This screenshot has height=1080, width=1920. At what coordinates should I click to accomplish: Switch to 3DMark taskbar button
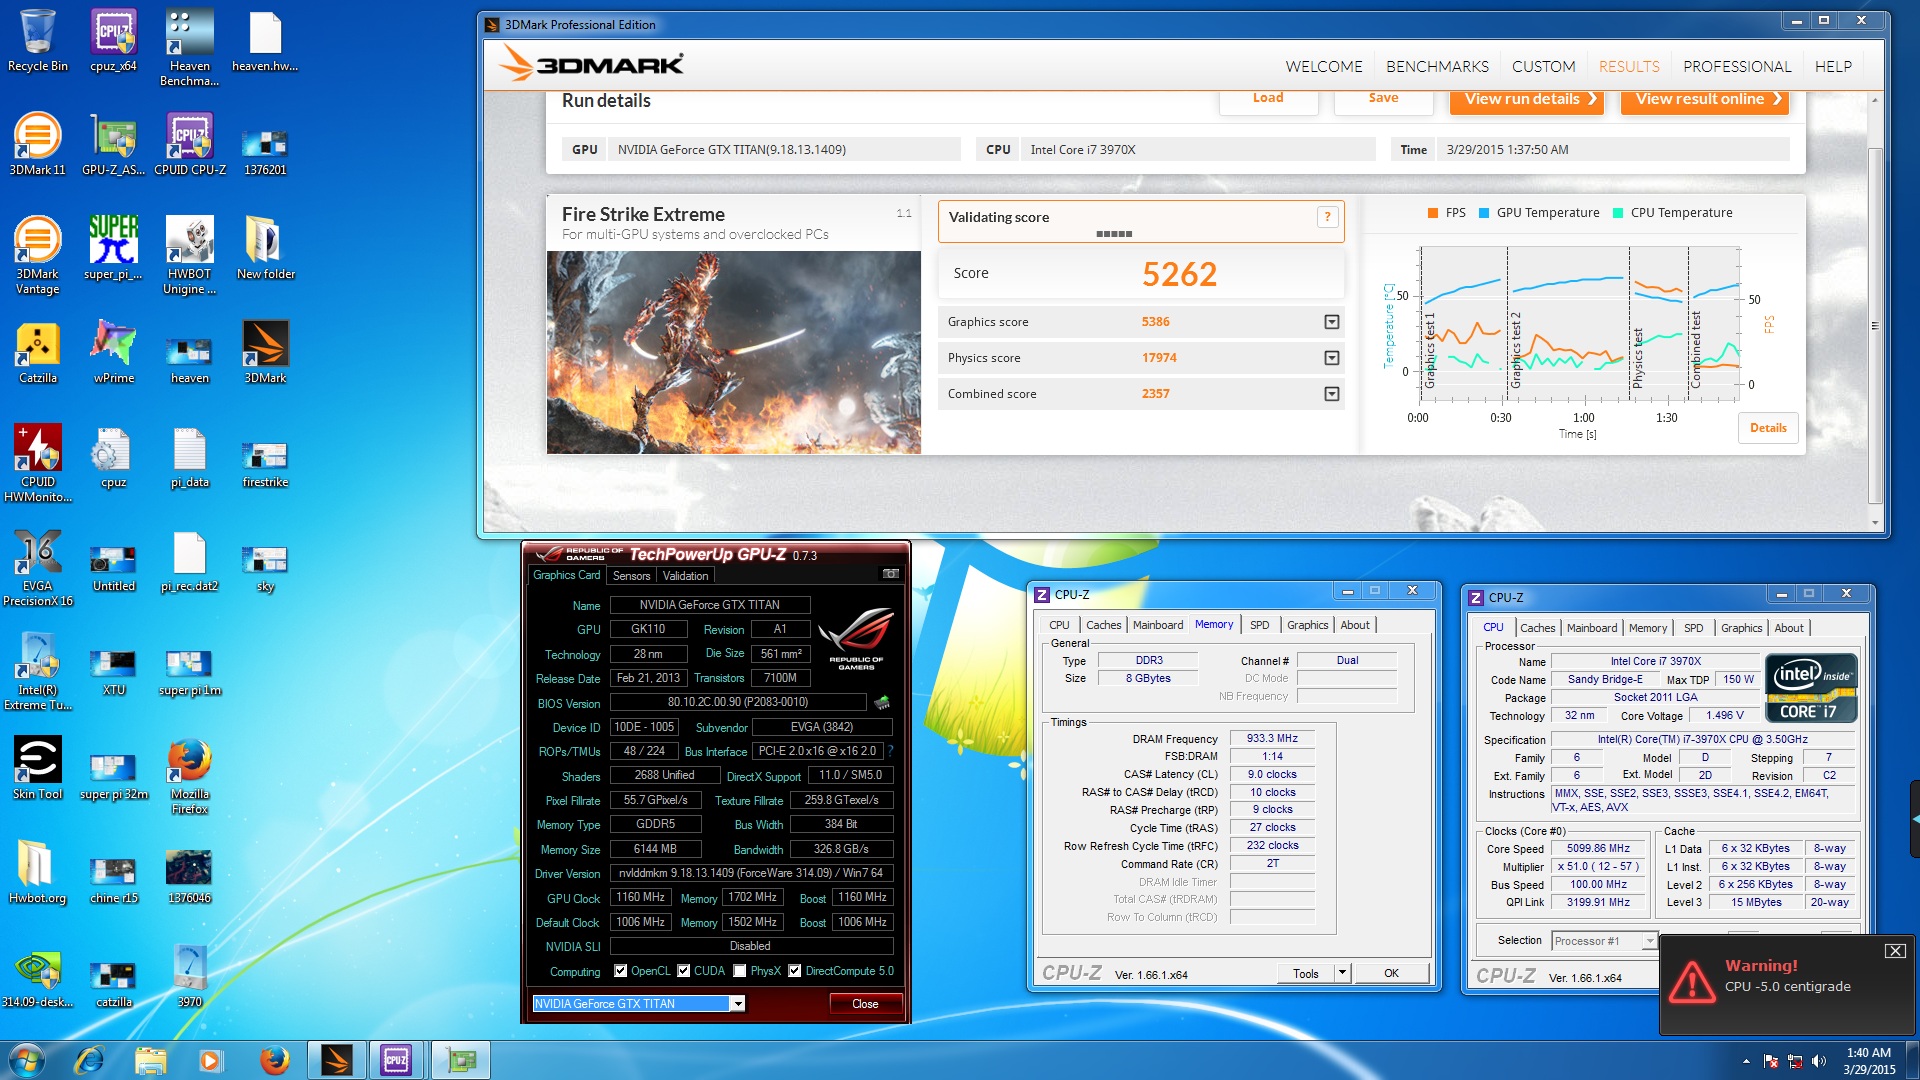click(336, 1060)
